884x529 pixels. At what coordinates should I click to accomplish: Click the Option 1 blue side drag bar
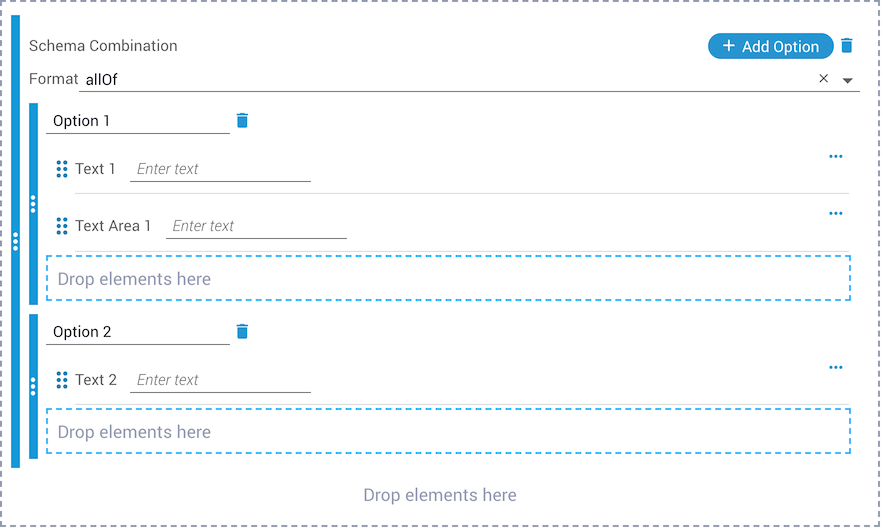(x=33, y=204)
